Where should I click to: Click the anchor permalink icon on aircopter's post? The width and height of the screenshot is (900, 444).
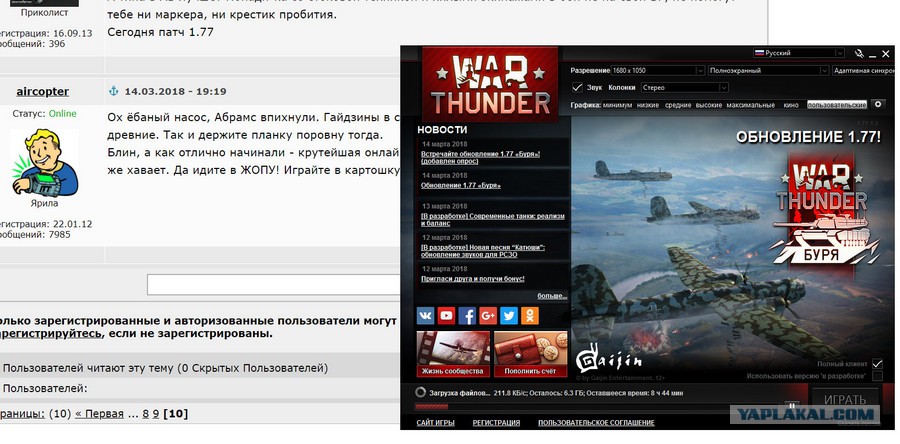click(114, 91)
